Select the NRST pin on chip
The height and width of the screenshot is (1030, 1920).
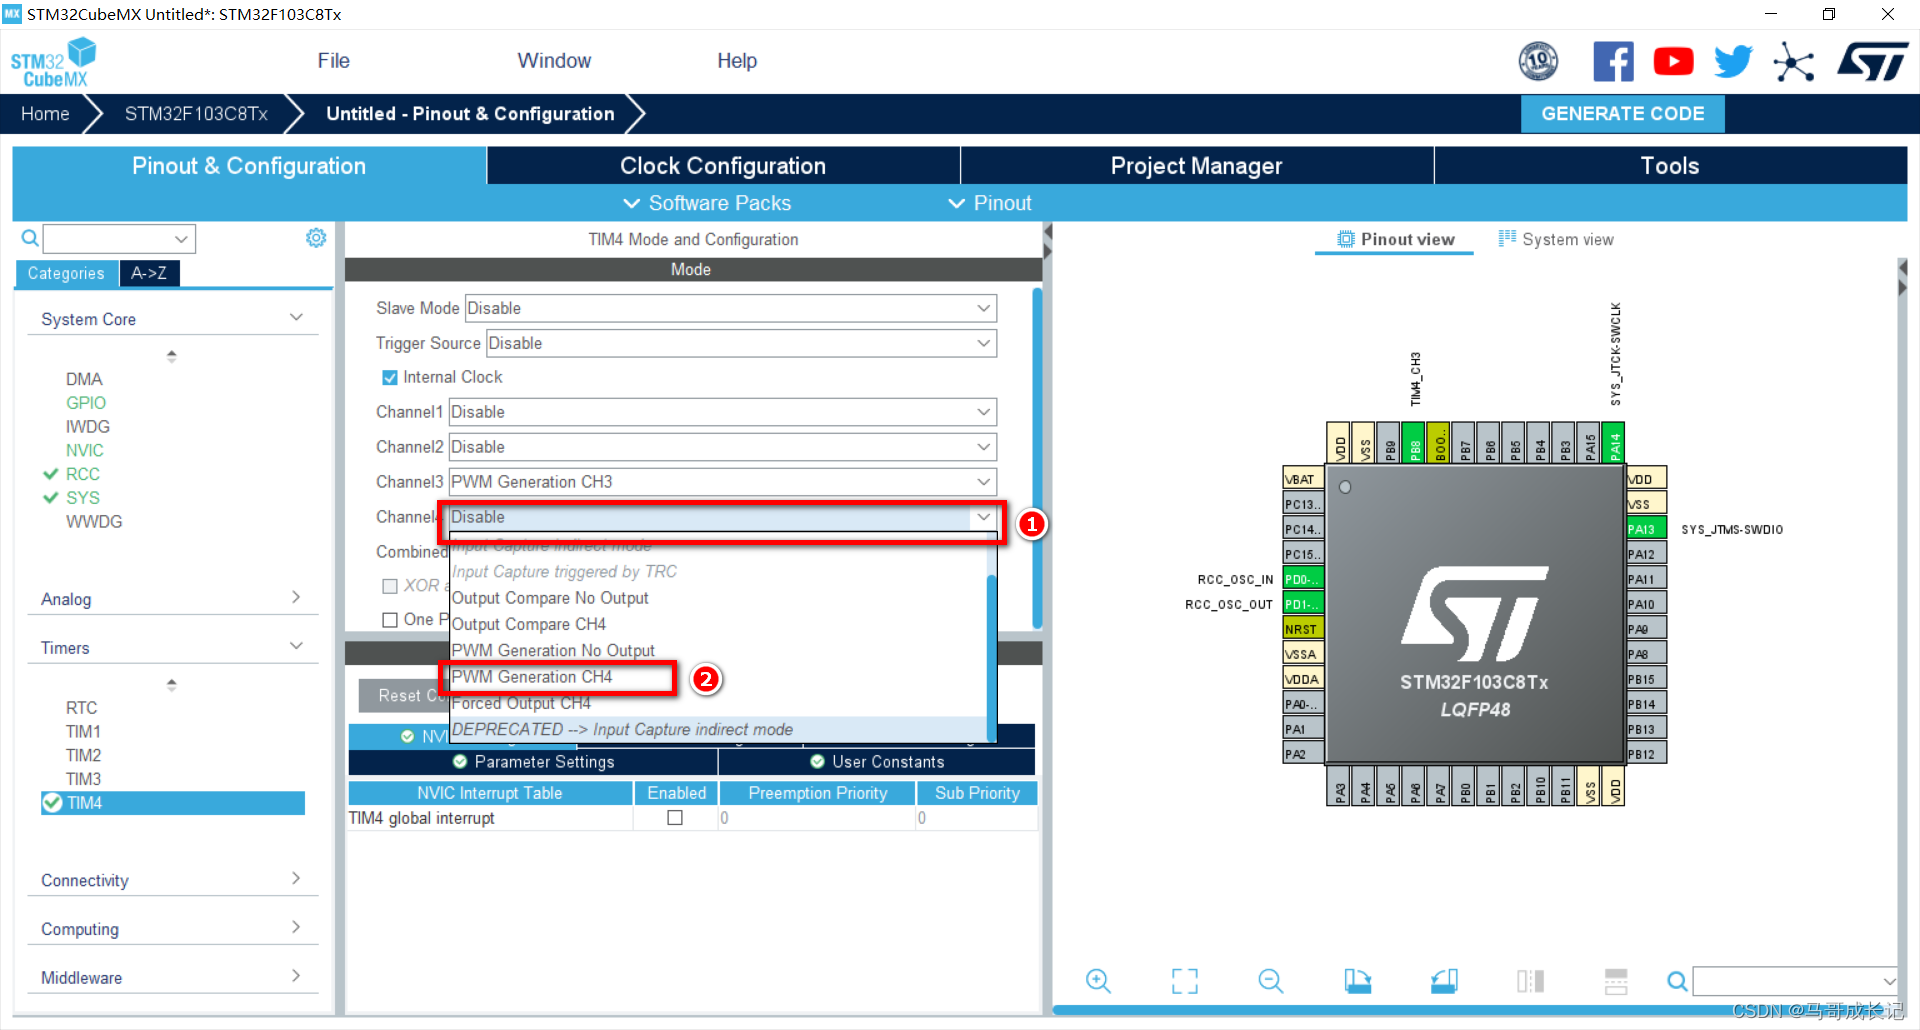click(x=1303, y=629)
